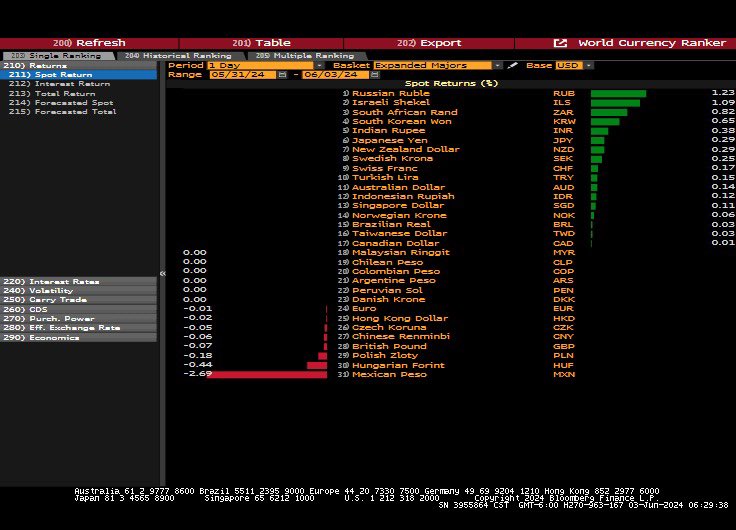Click the Mexican Peso red bar
736x530 pixels.
click(267, 375)
